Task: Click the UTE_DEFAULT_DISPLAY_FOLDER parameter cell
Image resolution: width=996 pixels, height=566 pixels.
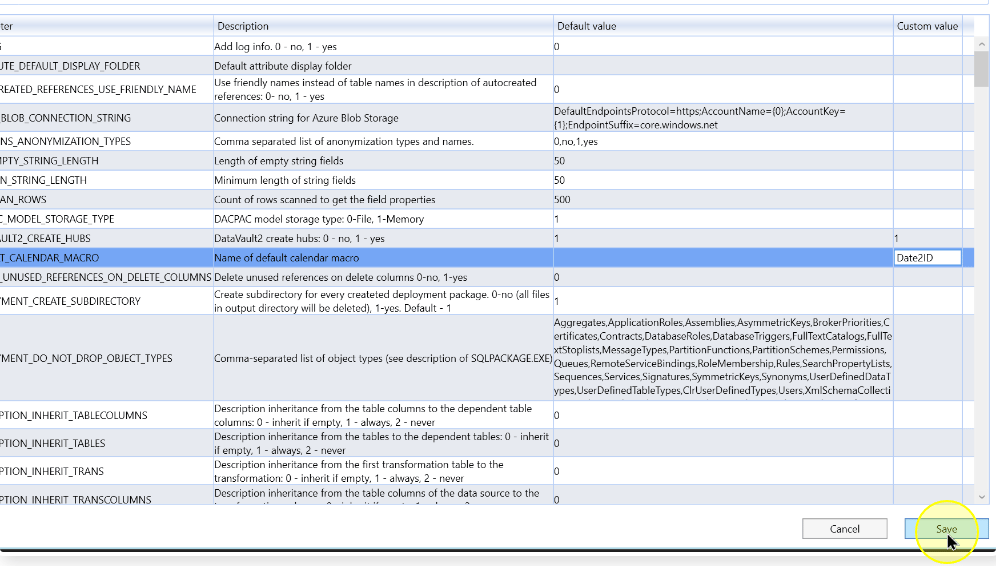Action: (x=106, y=65)
